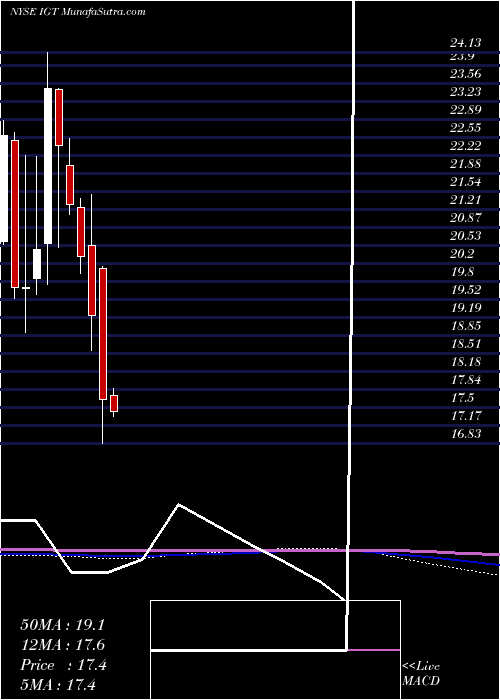Screen dimensions: 500x700
Task: Click the 22.22 price axis label
Action: 466,146
